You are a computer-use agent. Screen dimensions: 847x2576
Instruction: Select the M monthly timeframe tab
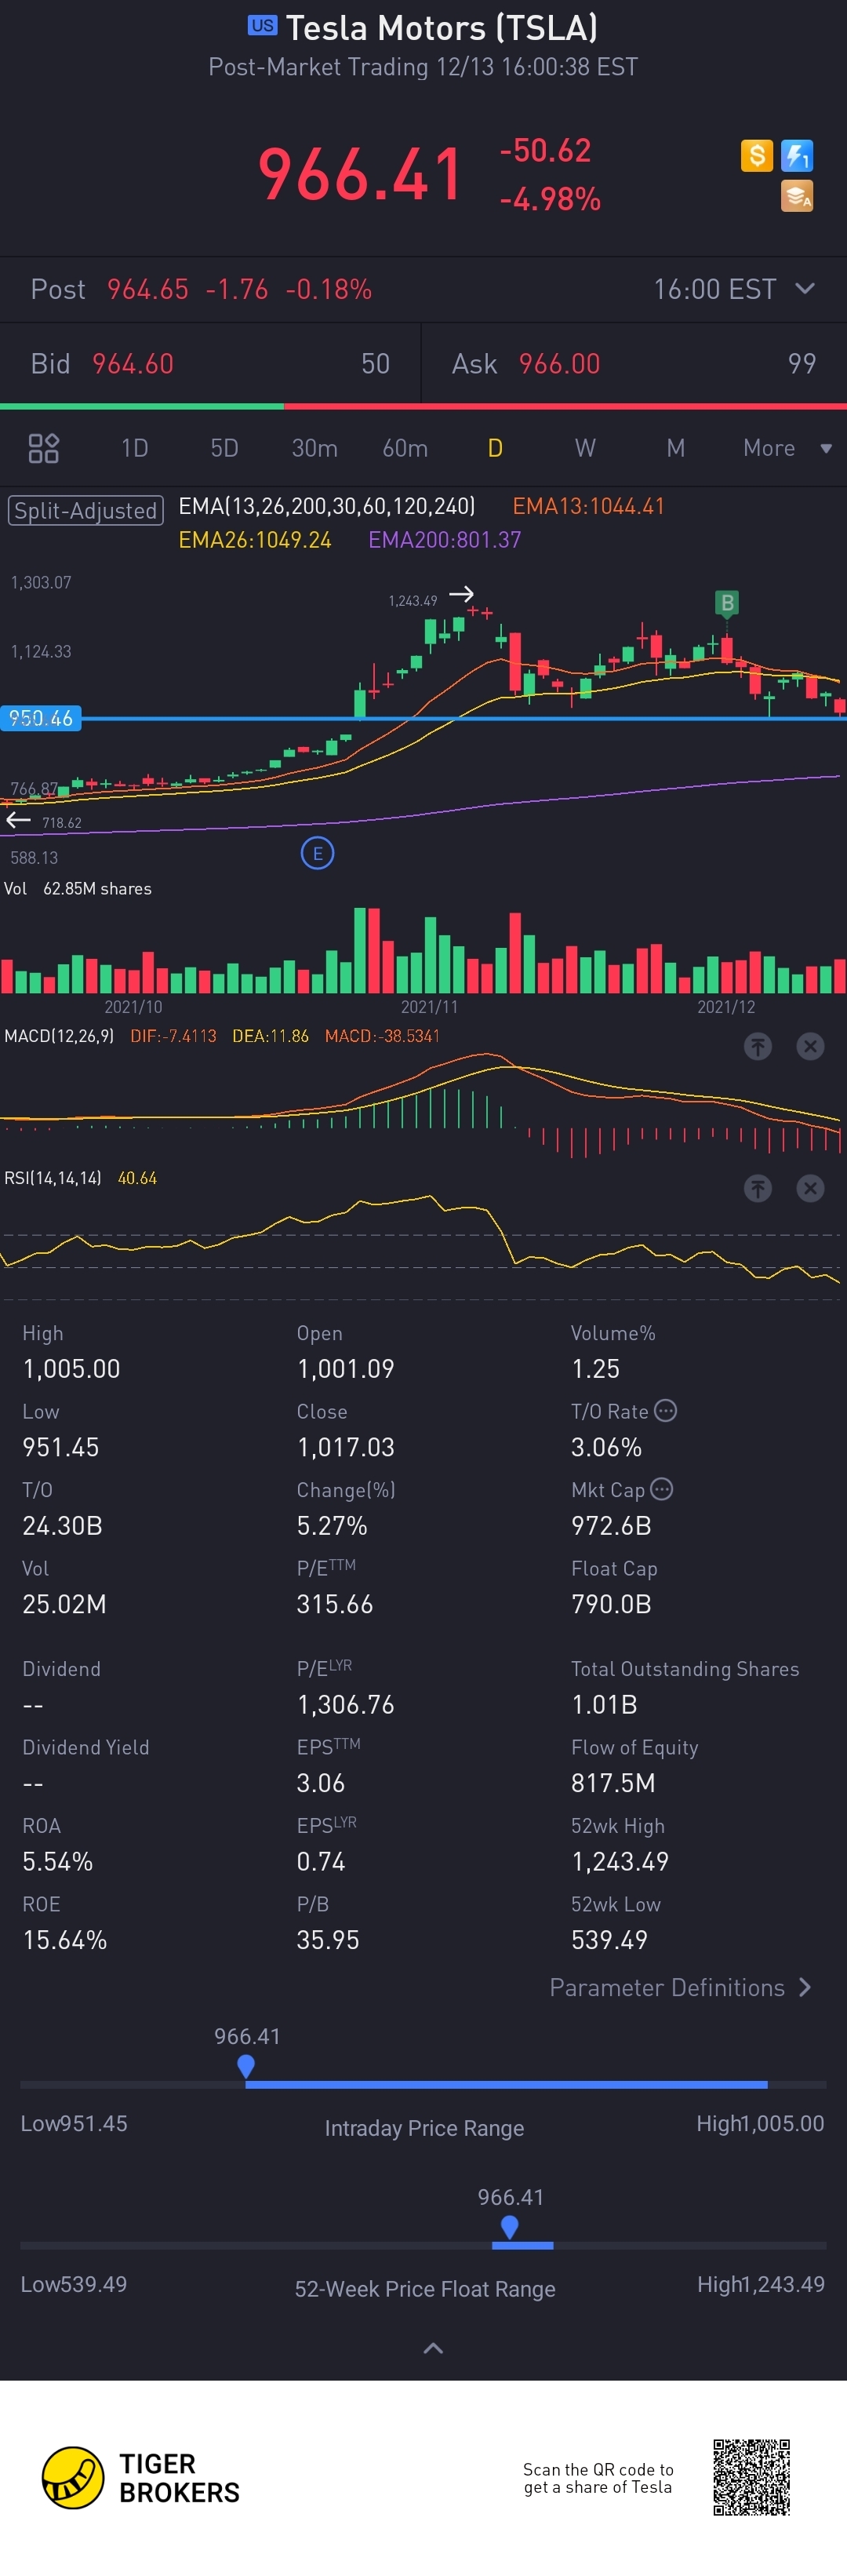pyautogui.click(x=676, y=448)
